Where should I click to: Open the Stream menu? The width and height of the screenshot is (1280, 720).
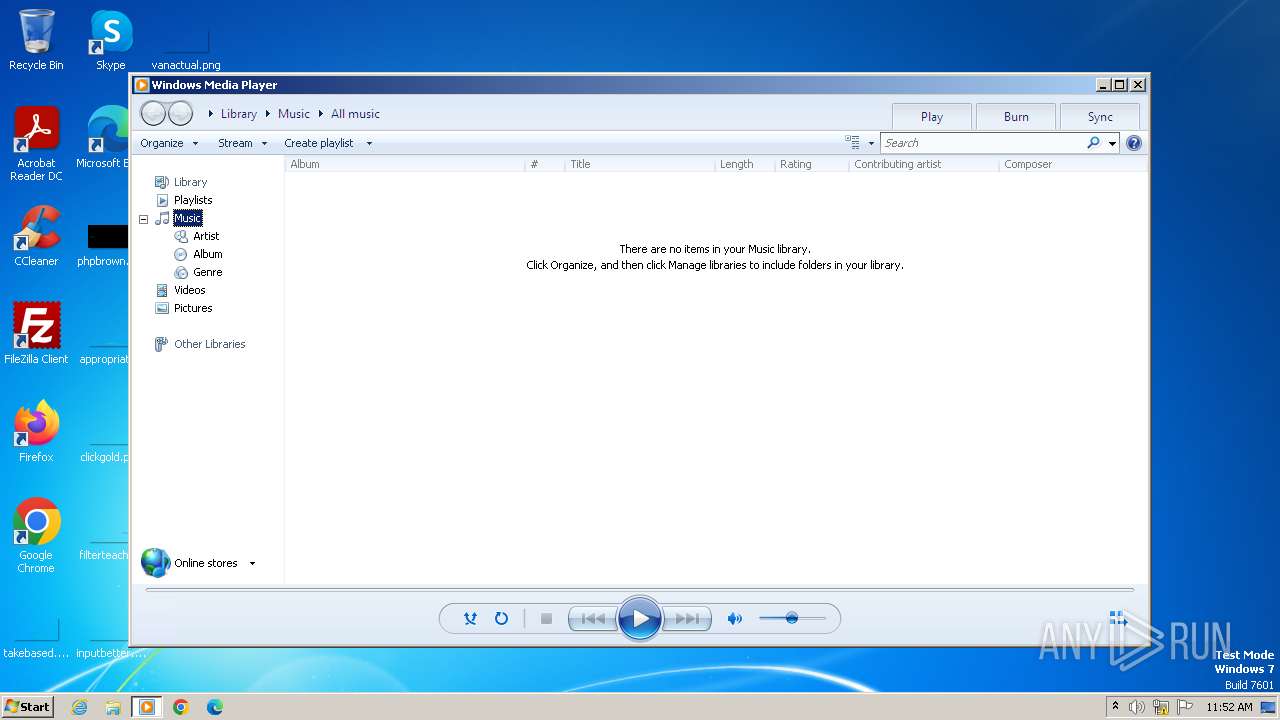tap(243, 143)
